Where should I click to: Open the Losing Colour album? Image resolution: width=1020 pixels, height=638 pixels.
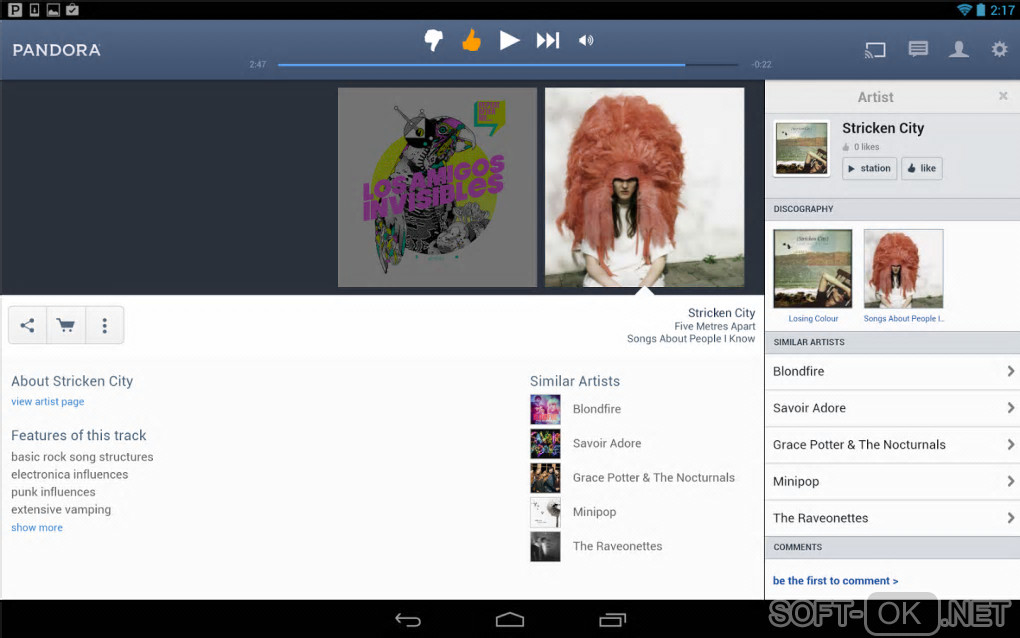pyautogui.click(x=812, y=268)
